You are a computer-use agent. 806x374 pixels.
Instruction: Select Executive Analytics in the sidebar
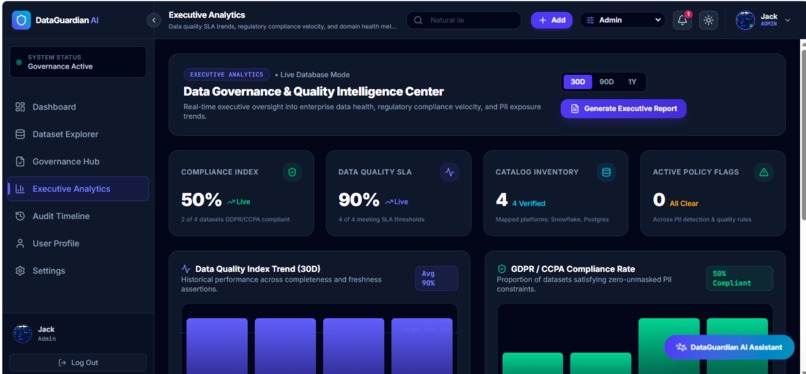click(x=78, y=189)
